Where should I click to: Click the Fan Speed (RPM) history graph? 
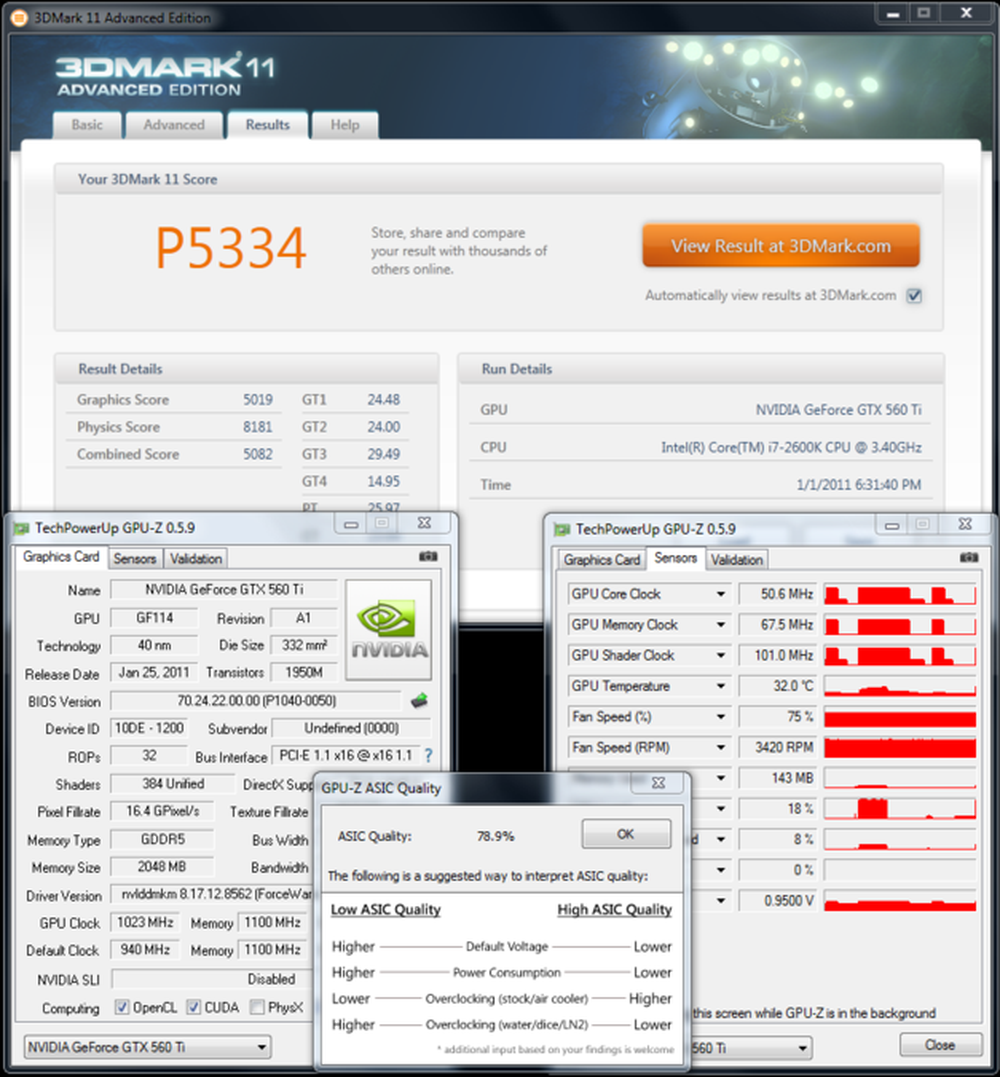pos(900,747)
